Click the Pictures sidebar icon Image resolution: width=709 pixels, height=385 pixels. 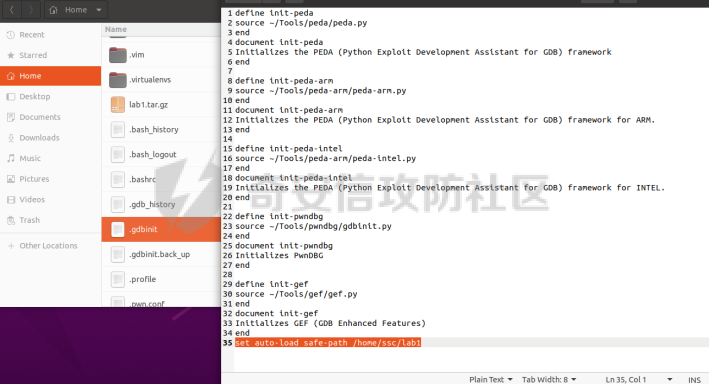(x=11, y=179)
